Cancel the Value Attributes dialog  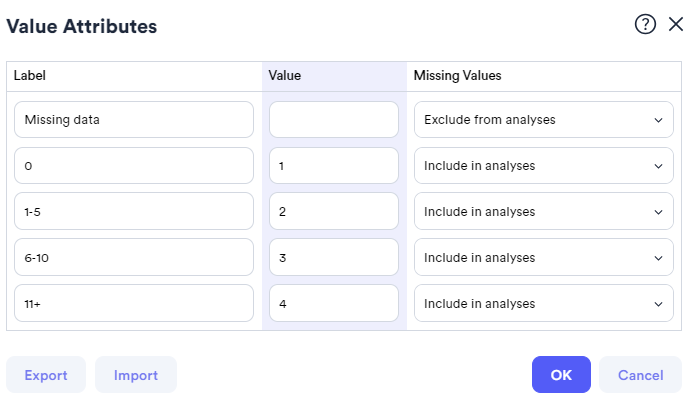[x=640, y=375]
